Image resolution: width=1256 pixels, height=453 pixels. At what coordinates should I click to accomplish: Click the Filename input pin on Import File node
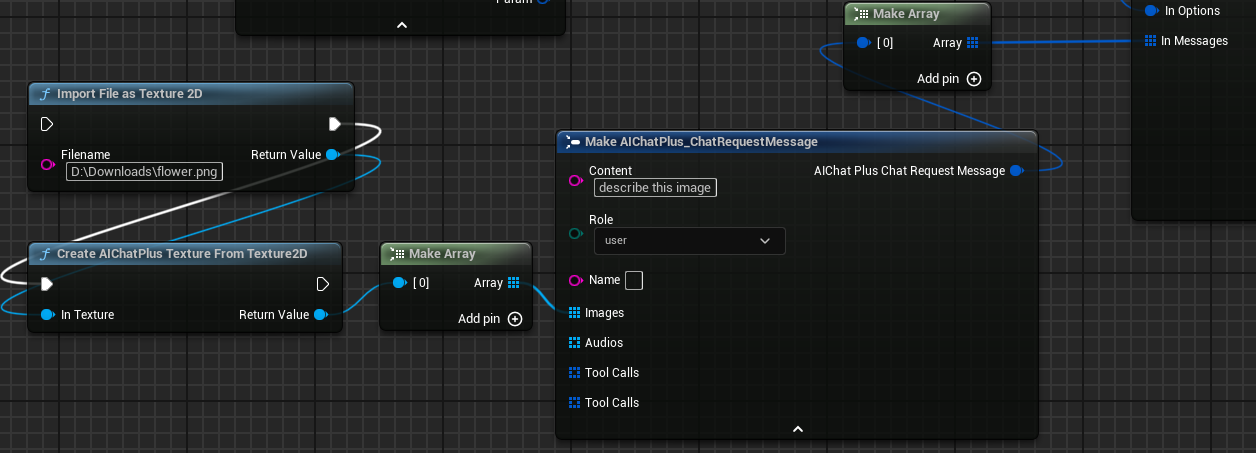click(x=47, y=164)
